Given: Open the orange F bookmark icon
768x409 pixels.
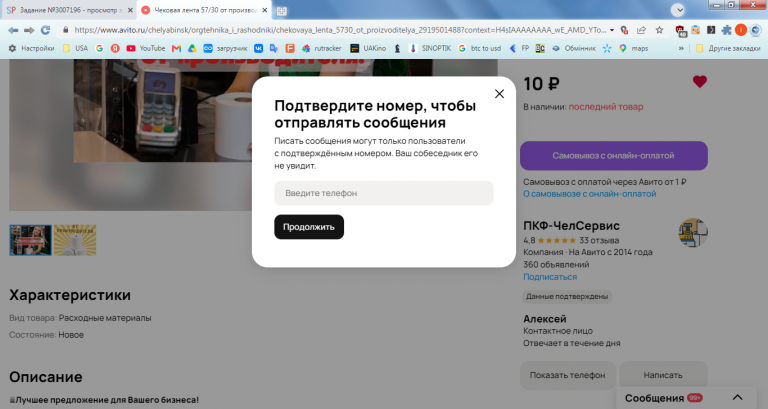Looking at the screenshot, I should click(290, 48).
